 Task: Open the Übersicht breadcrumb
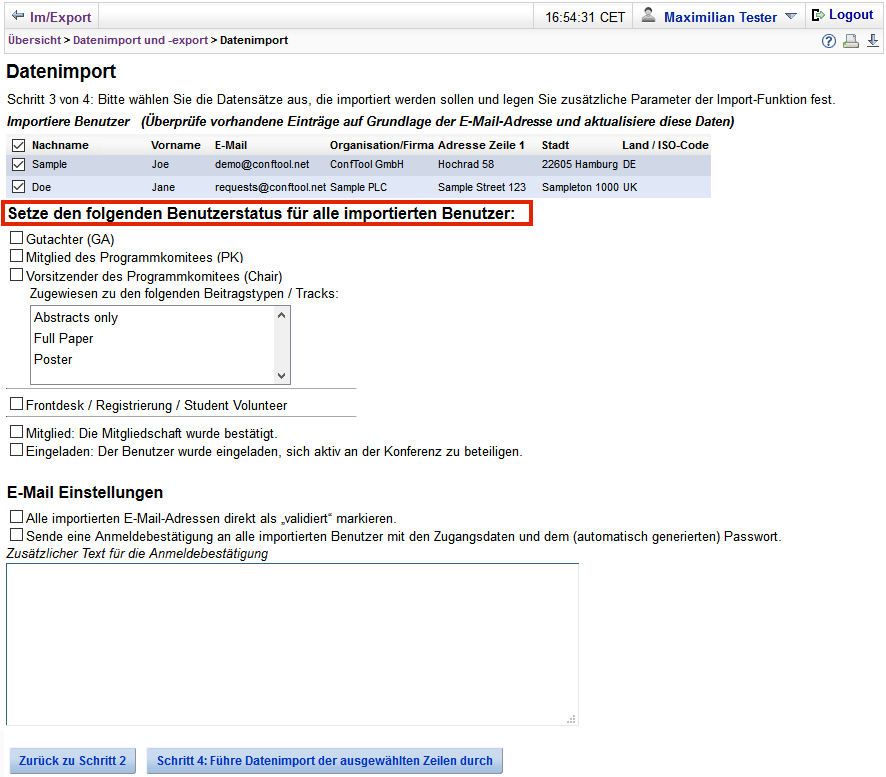[x=34, y=40]
